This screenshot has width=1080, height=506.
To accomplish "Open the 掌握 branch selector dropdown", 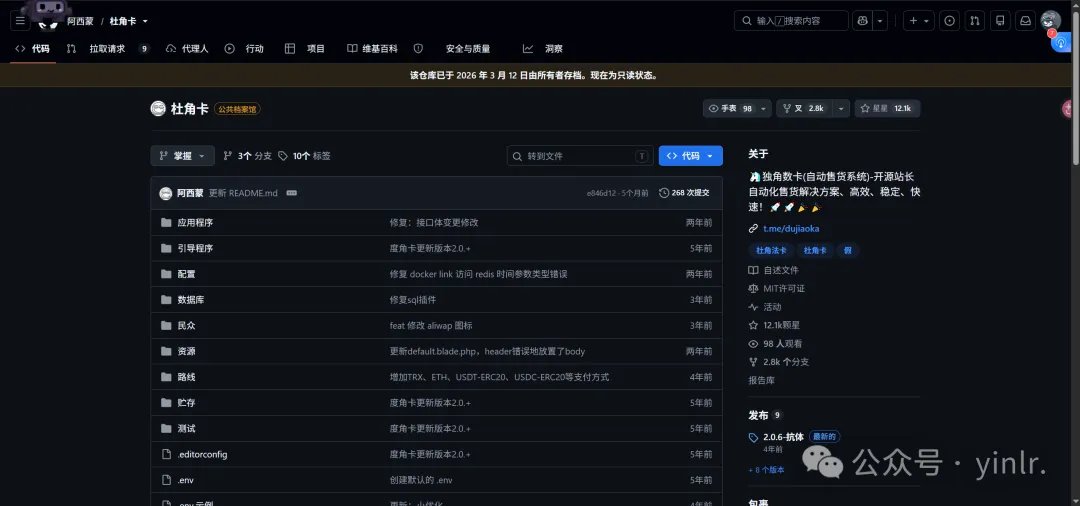I will tap(183, 156).
